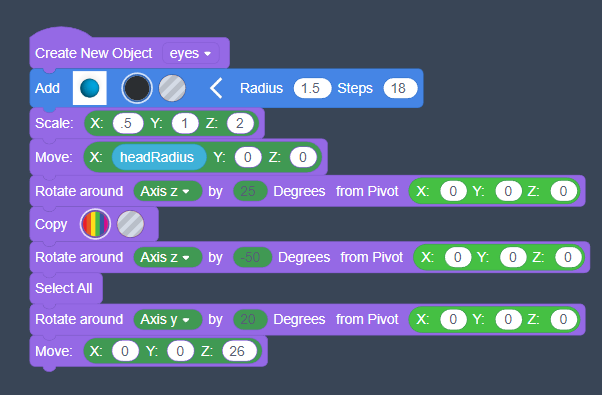Open the eyes object dropdown
This screenshot has width=602, height=395.
tap(190, 53)
